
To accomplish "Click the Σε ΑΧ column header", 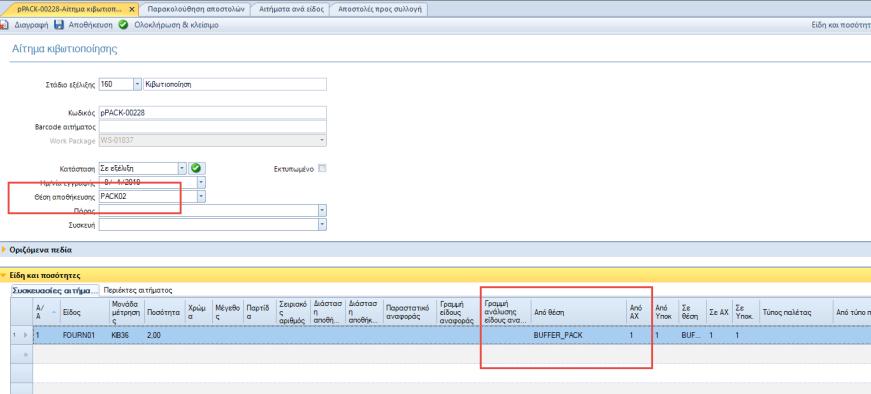I will (x=719, y=312).
